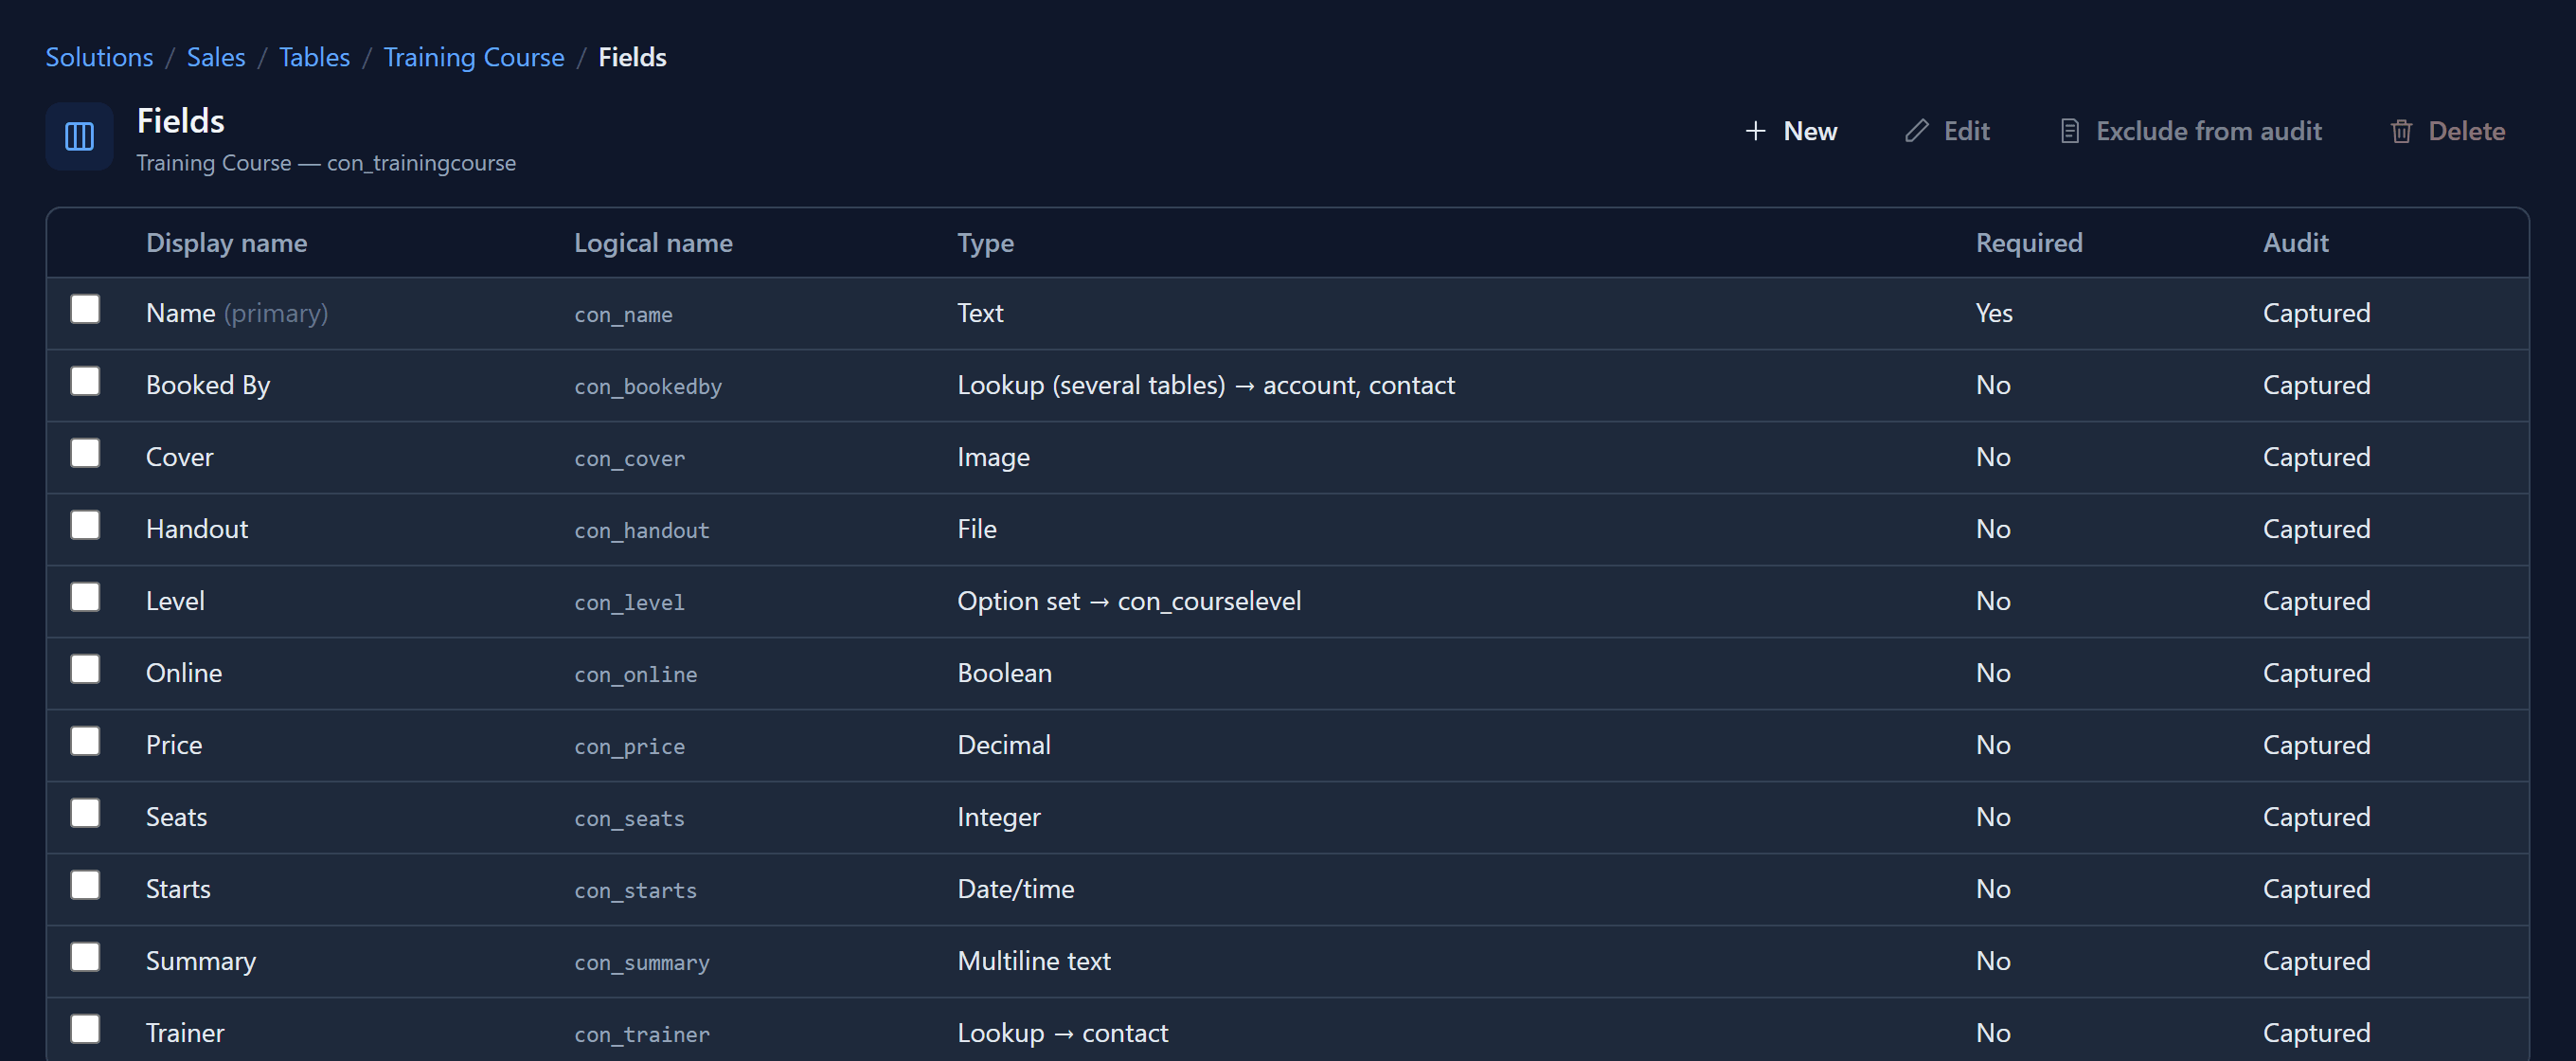2576x1061 pixels.
Task: Click the trash can Delete icon
Action: click(2401, 131)
